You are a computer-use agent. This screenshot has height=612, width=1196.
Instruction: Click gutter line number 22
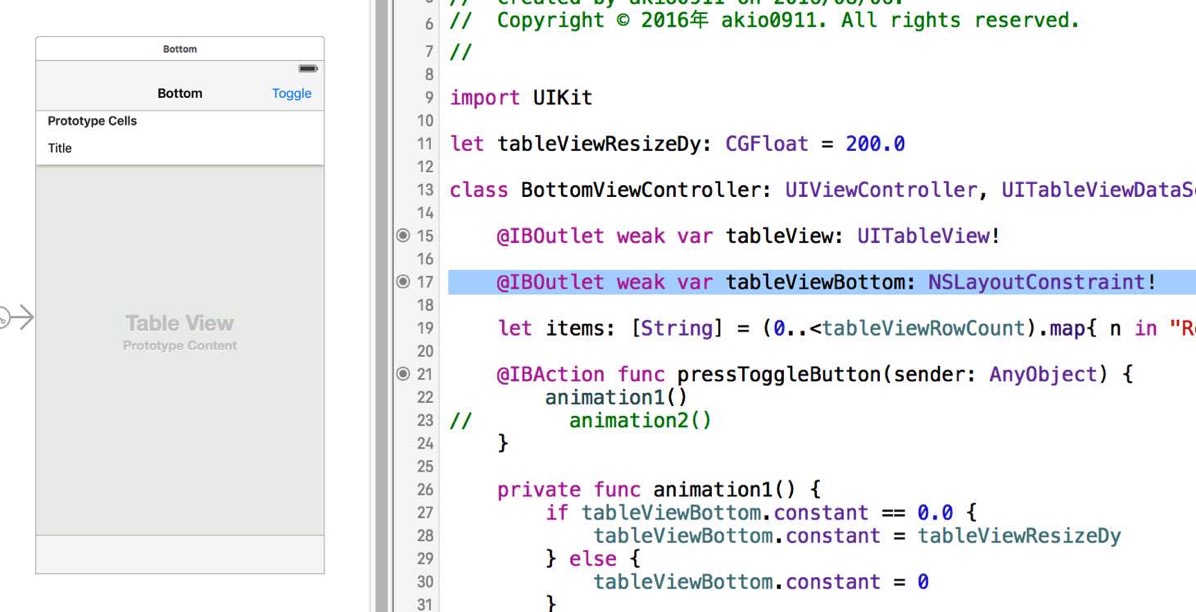point(425,398)
